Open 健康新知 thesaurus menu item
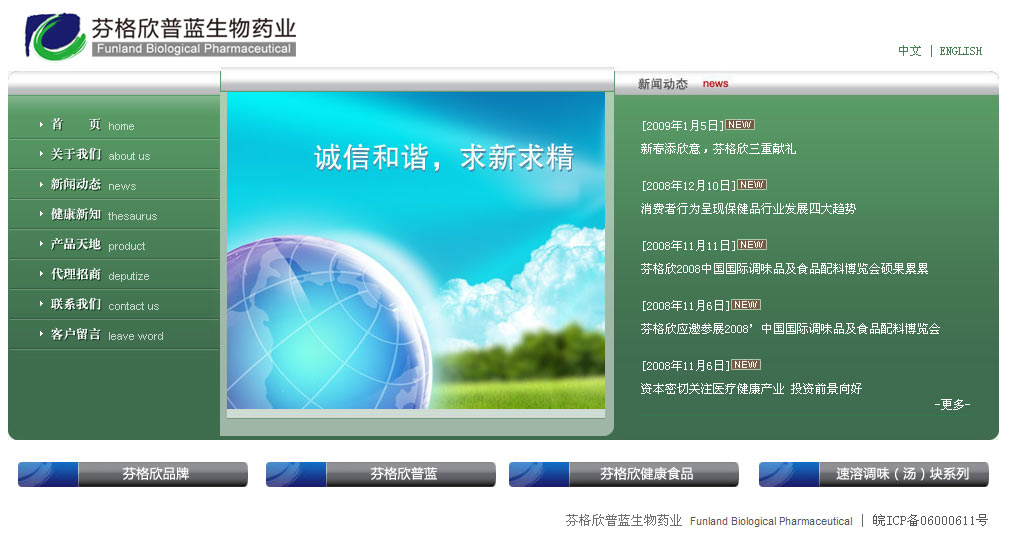The image size is (1011, 552). tap(104, 215)
